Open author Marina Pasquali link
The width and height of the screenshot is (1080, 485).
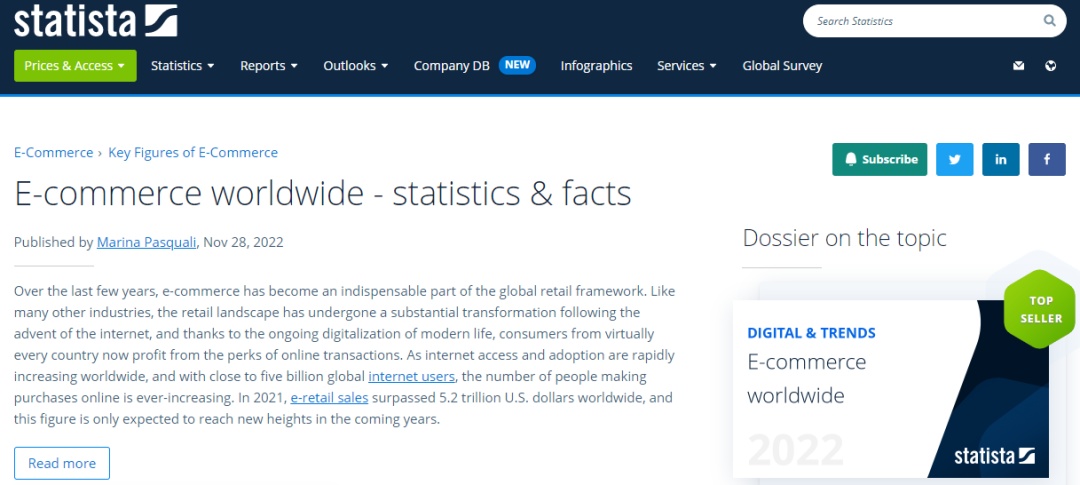pos(146,242)
